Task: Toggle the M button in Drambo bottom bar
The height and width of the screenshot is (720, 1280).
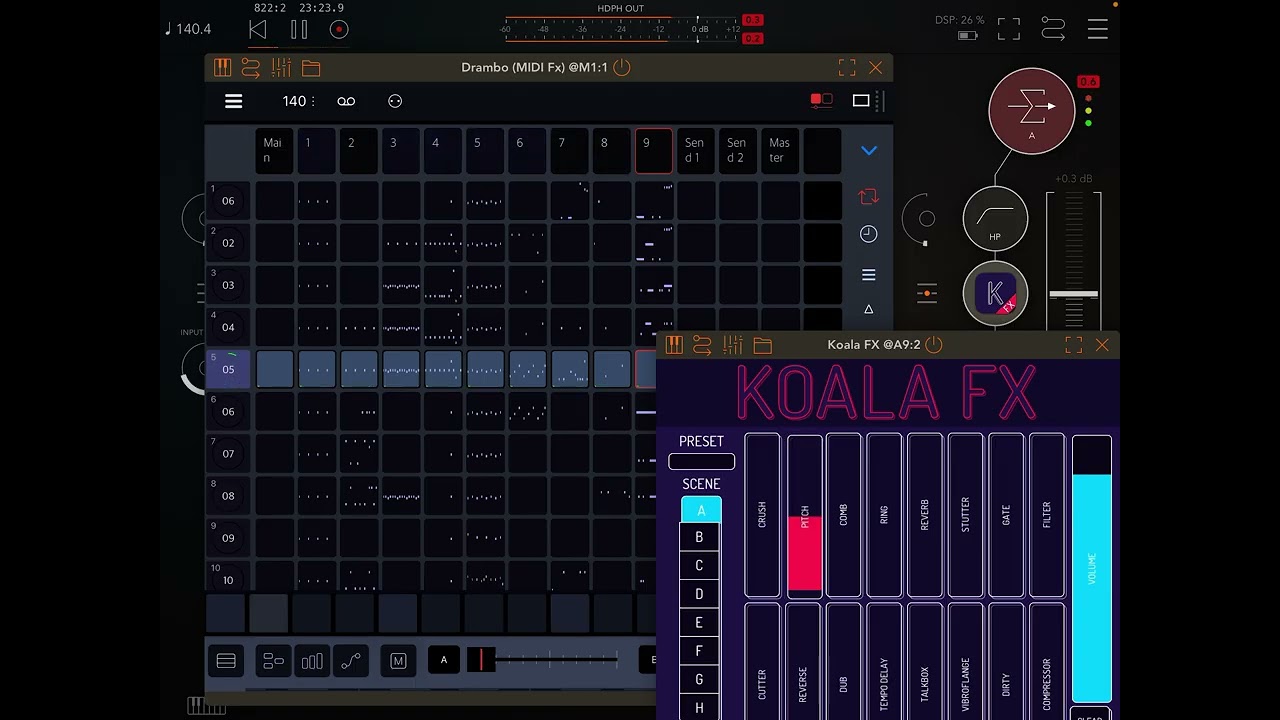Action: coord(398,661)
